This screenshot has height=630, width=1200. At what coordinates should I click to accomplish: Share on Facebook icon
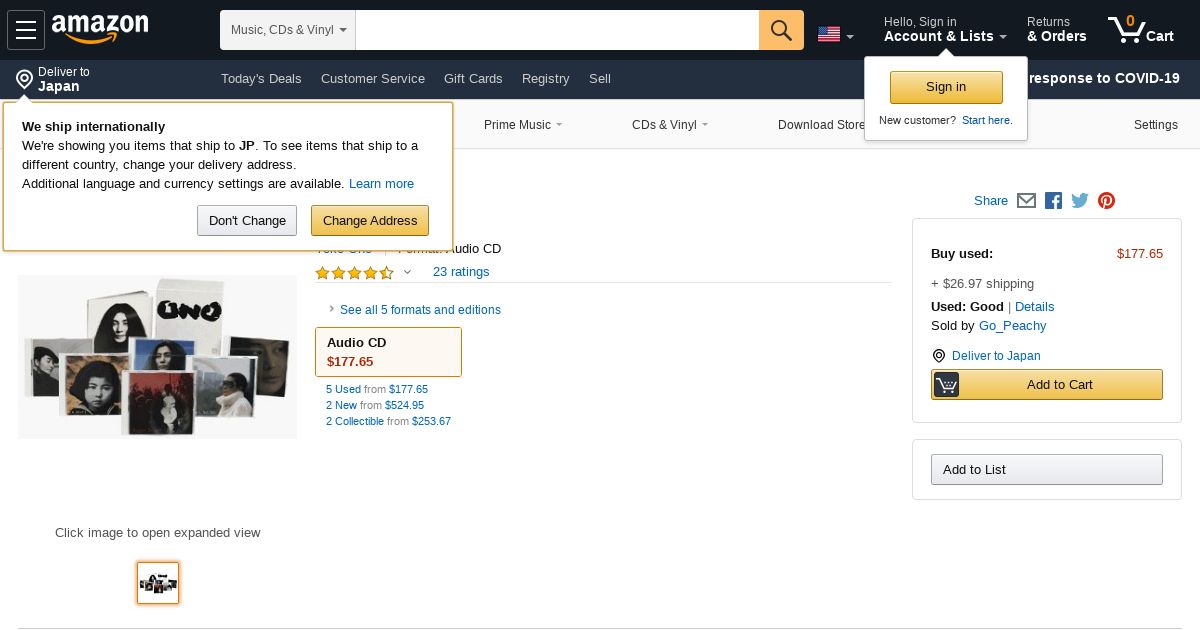pyautogui.click(x=1053, y=200)
